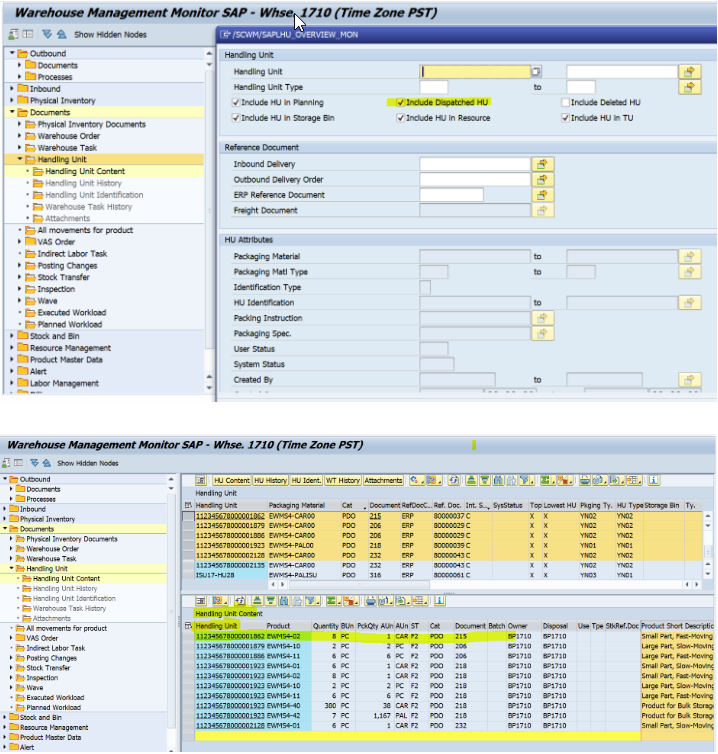
Task: Click the WT History button
Action: pos(343,480)
